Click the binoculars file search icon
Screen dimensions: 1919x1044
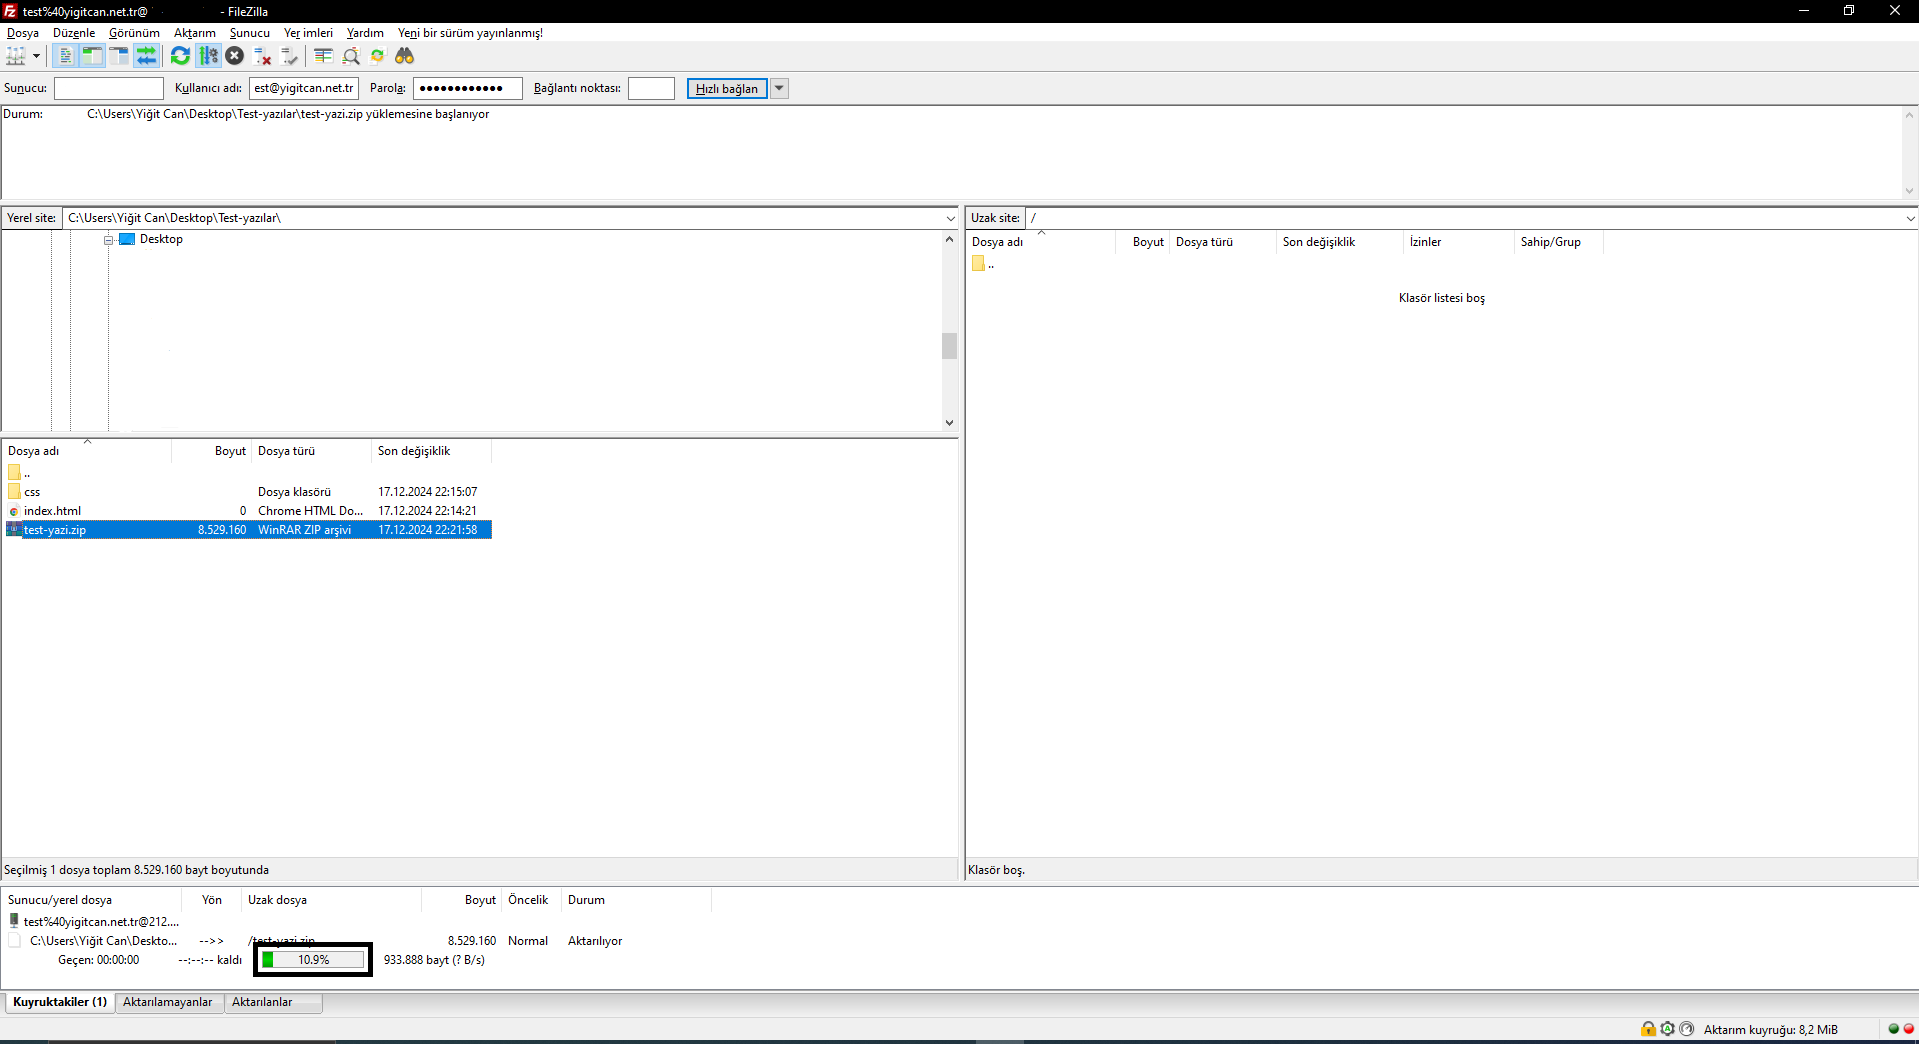[405, 56]
